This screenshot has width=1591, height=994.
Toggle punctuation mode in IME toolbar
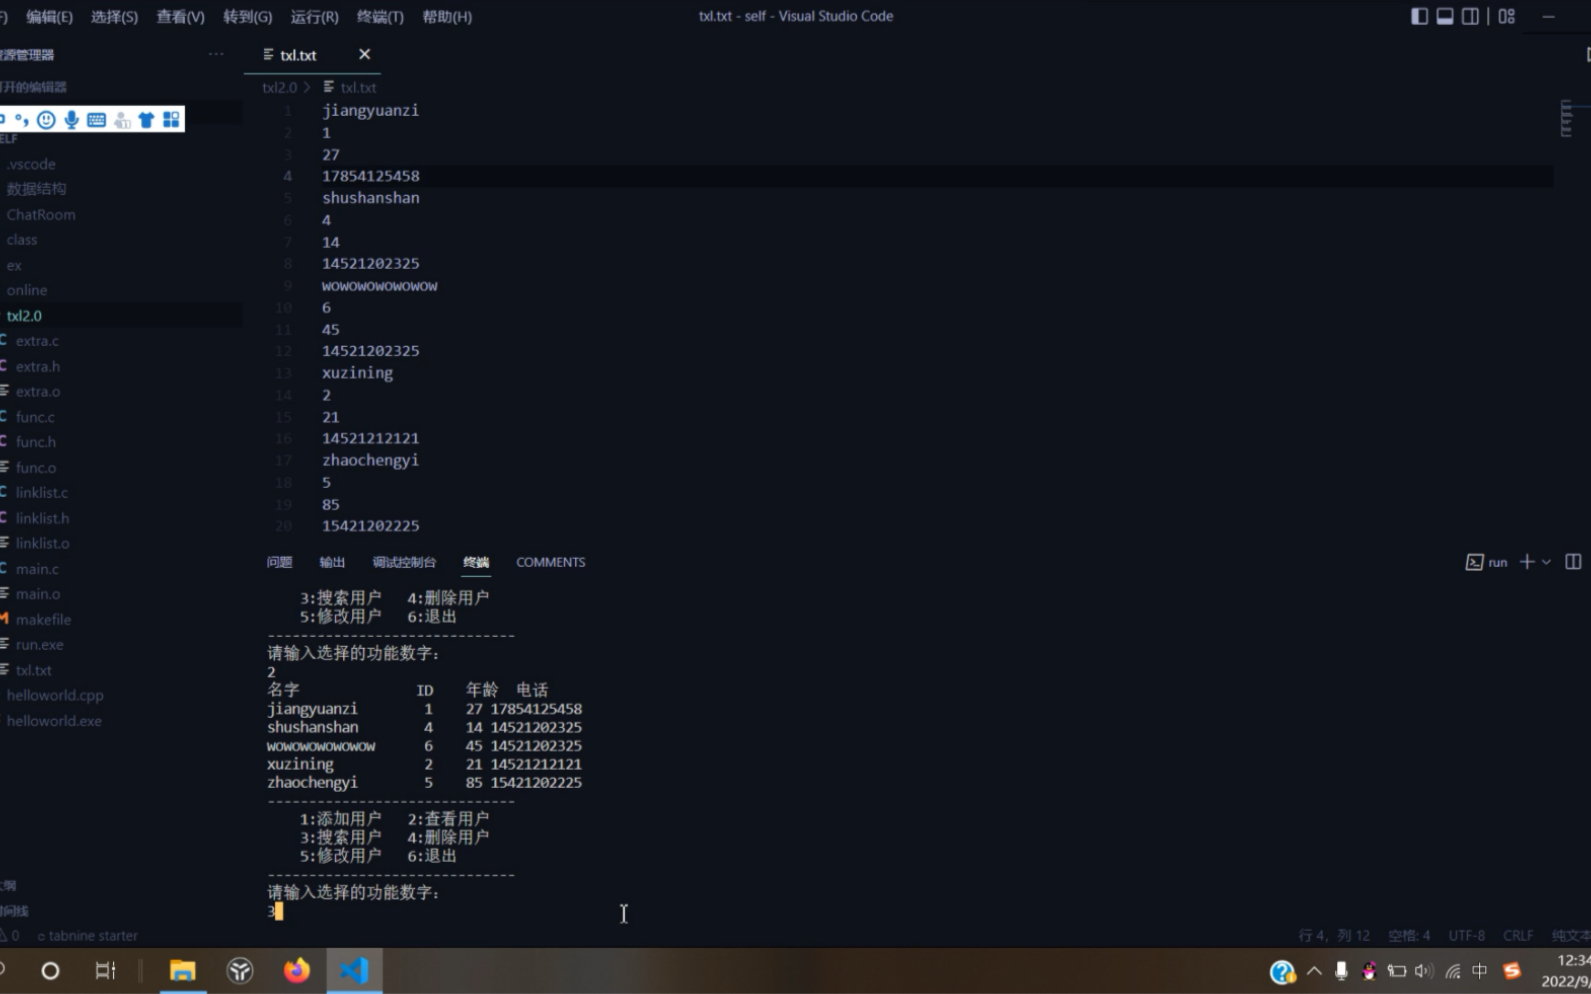coord(21,120)
